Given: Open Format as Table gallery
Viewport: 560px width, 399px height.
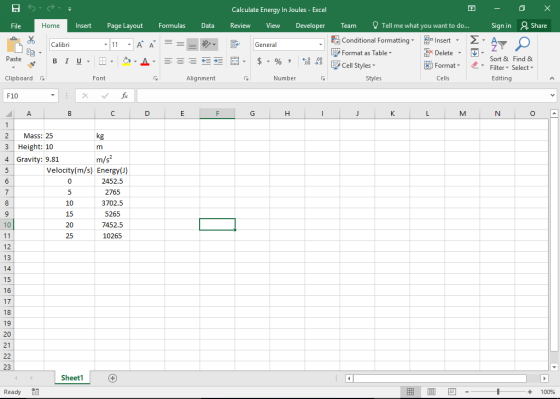Looking at the screenshot, I should pos(361,53).
